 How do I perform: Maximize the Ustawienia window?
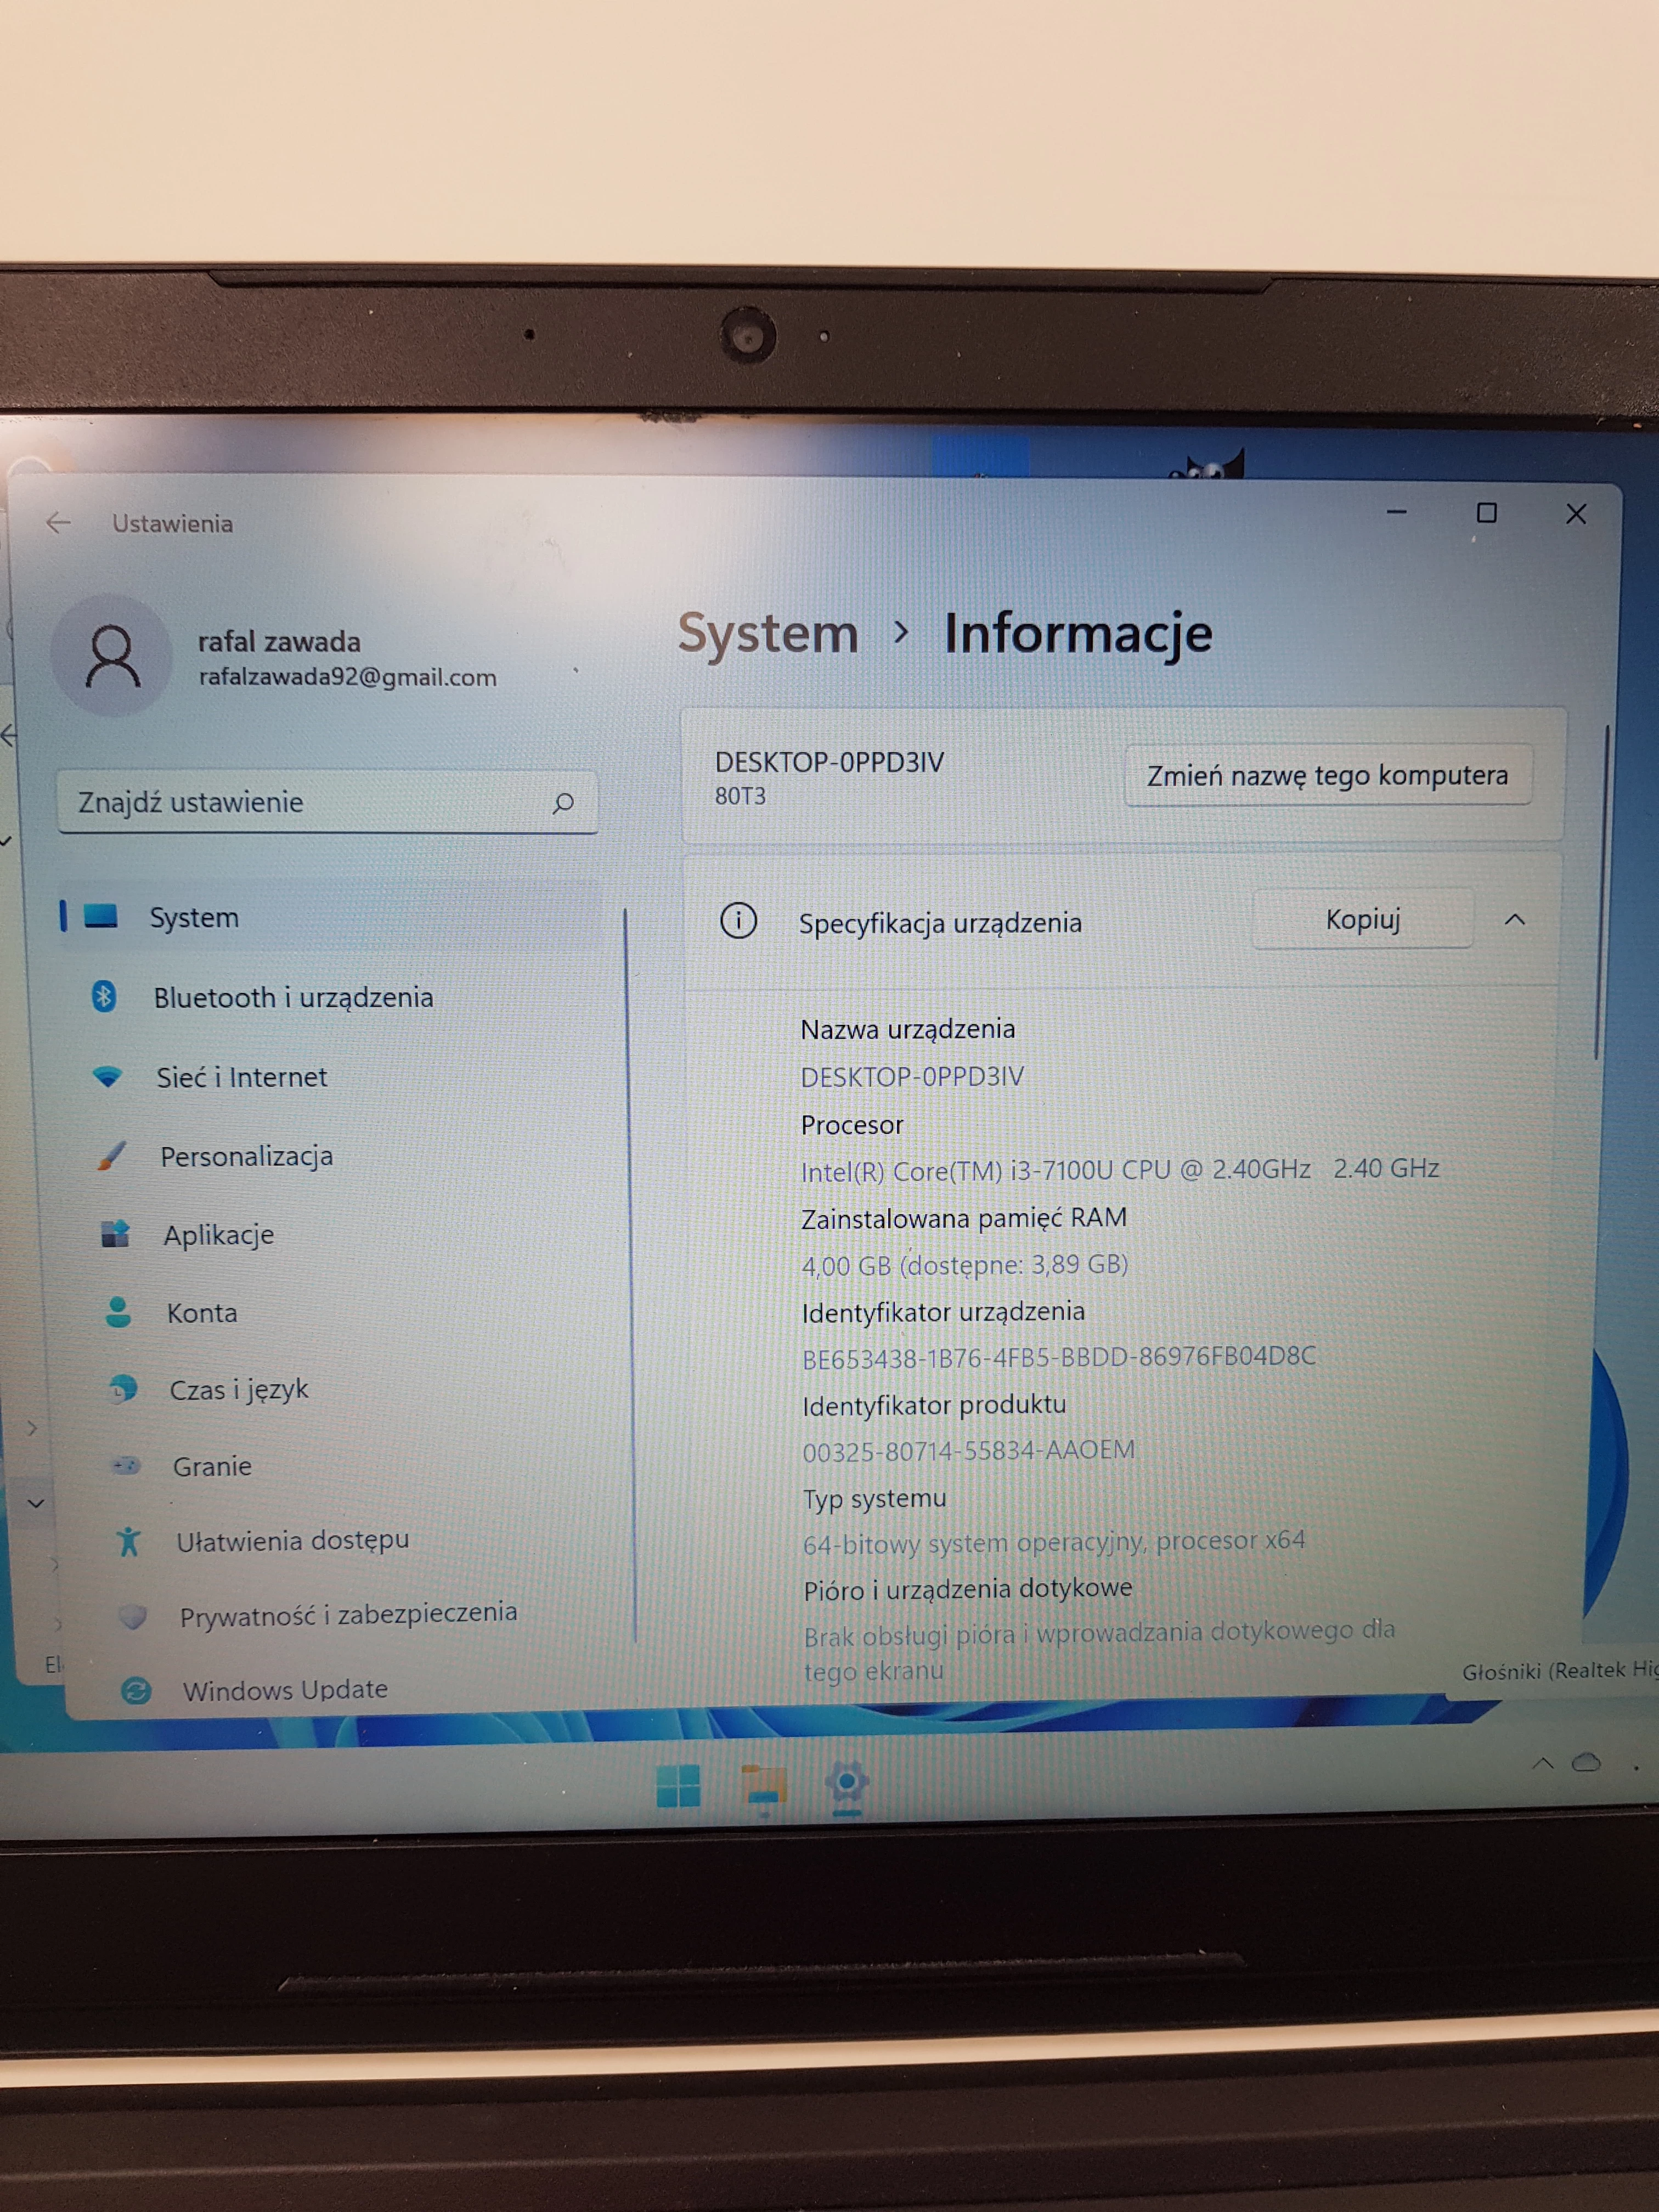1487,513
